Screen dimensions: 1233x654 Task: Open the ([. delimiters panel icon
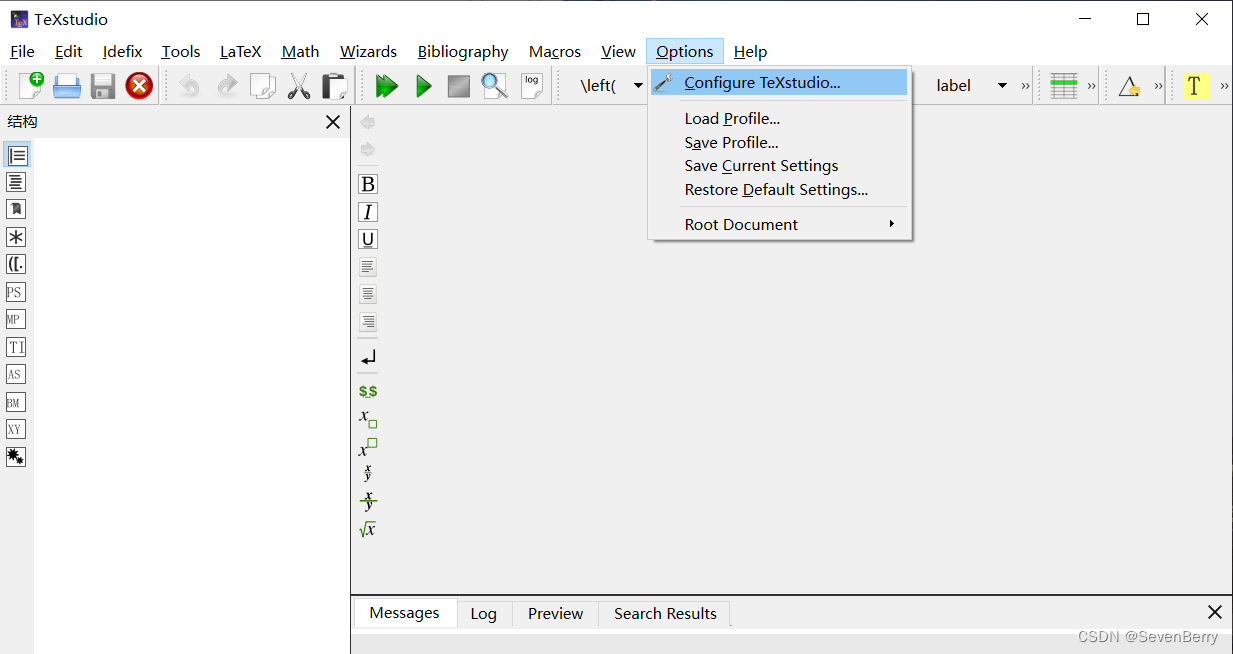tap(16, 265)
